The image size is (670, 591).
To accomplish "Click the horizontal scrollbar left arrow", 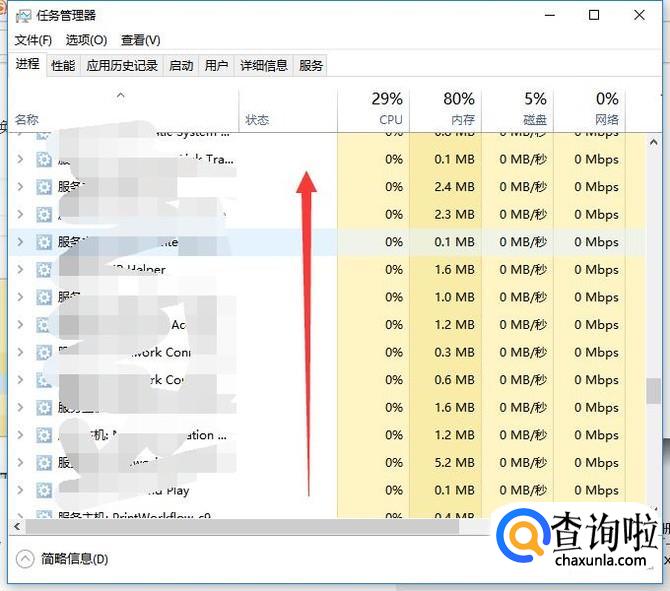I will click(17, 526).
